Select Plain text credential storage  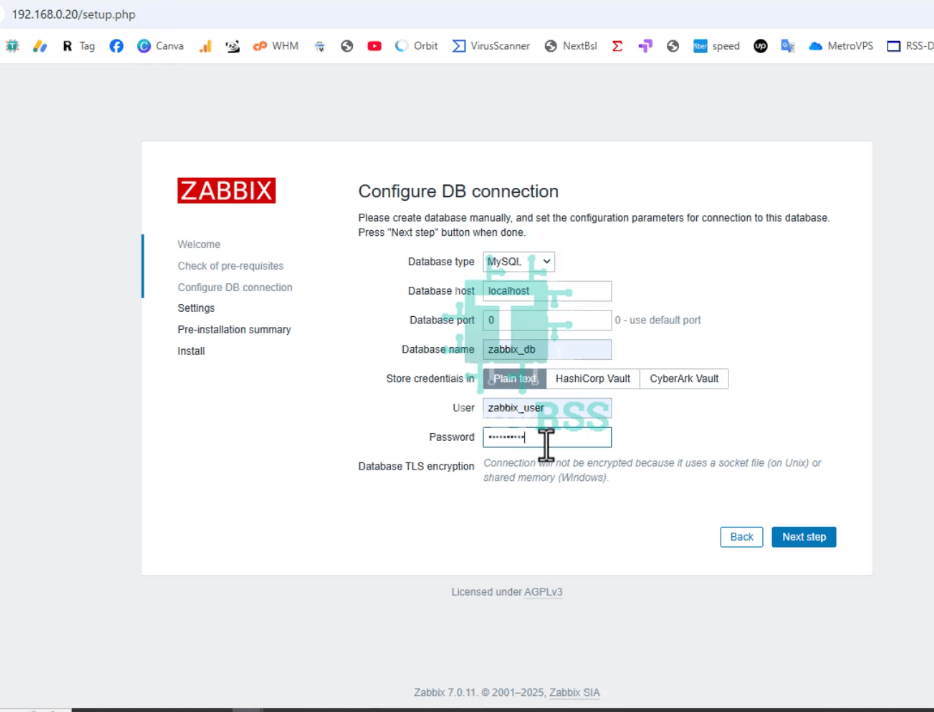click(513, 378)
